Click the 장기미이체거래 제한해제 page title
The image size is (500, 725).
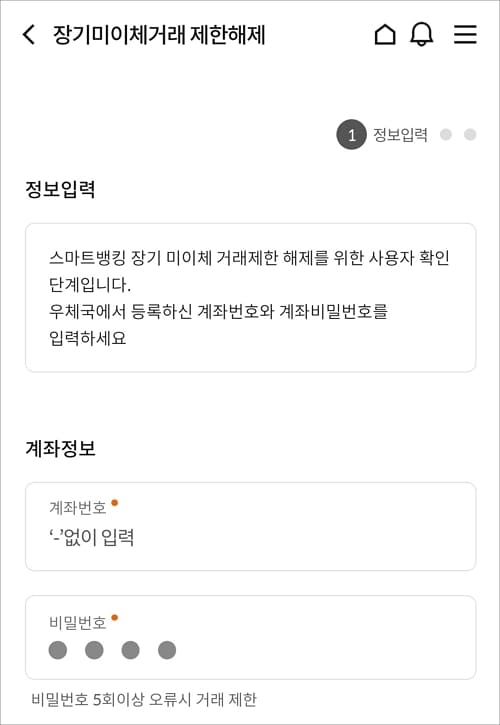coord(159,35)
